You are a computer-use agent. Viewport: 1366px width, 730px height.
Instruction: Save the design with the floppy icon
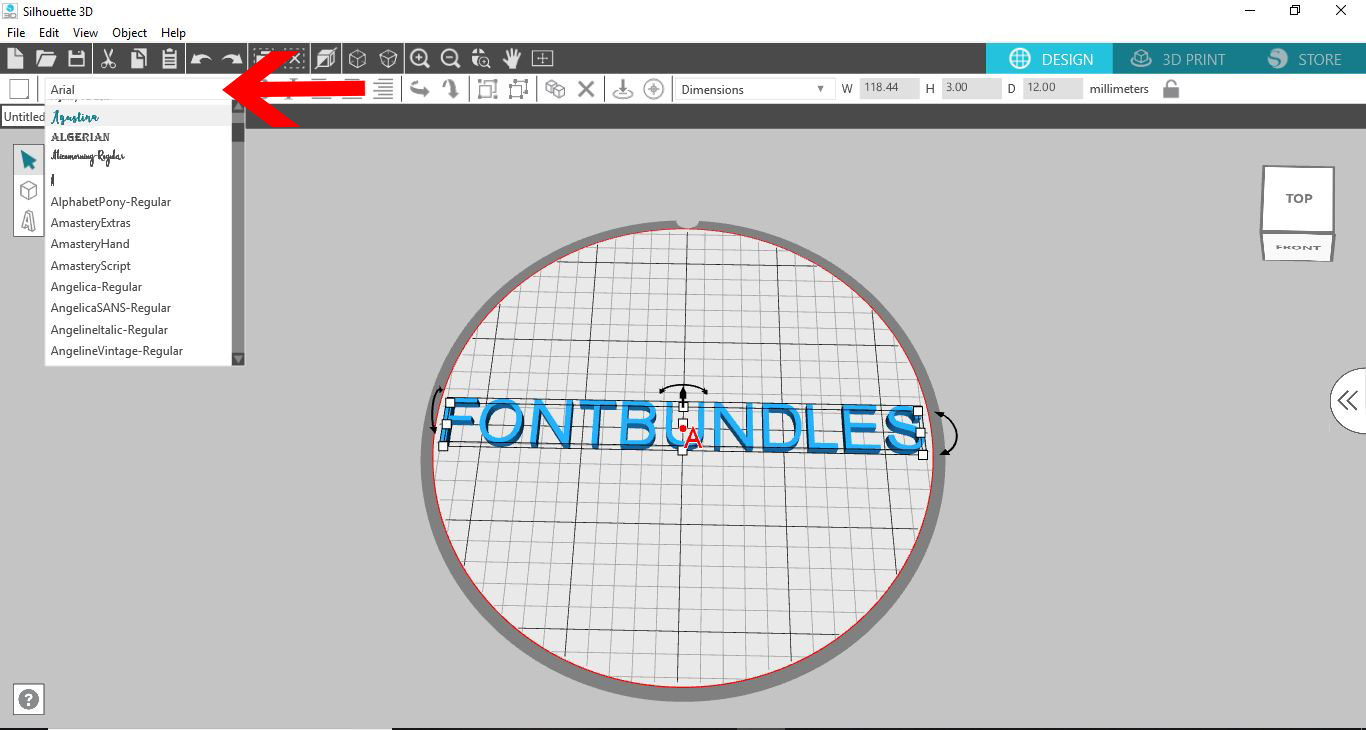click(76, 58)
